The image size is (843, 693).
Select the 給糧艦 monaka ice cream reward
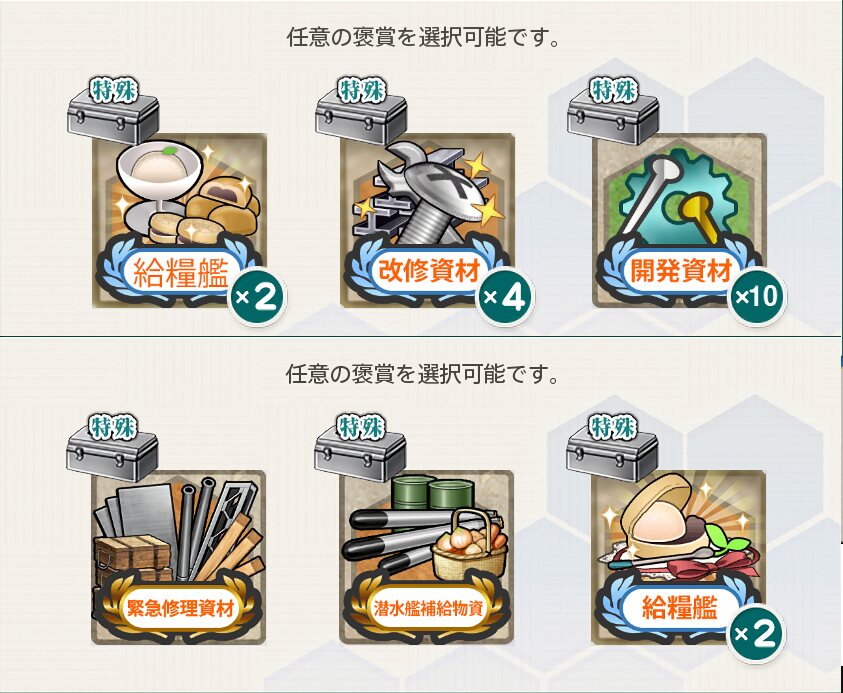click(x=678, y=558)
